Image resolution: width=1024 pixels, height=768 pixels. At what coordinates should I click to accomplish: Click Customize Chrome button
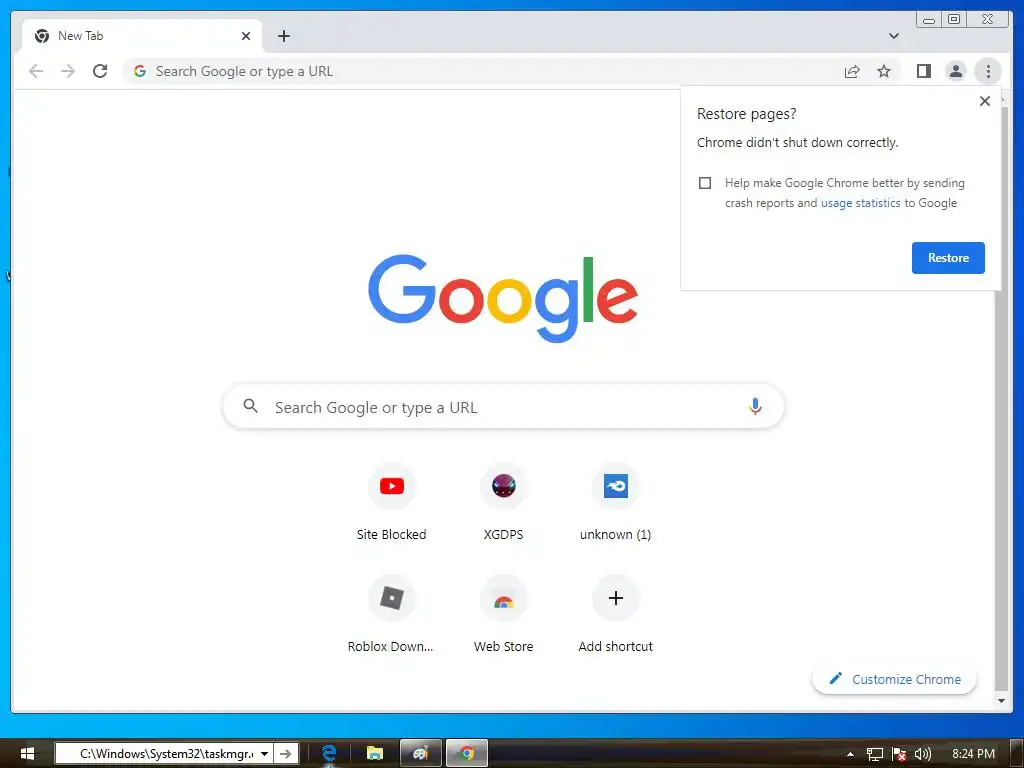click(x=894, y=679)
